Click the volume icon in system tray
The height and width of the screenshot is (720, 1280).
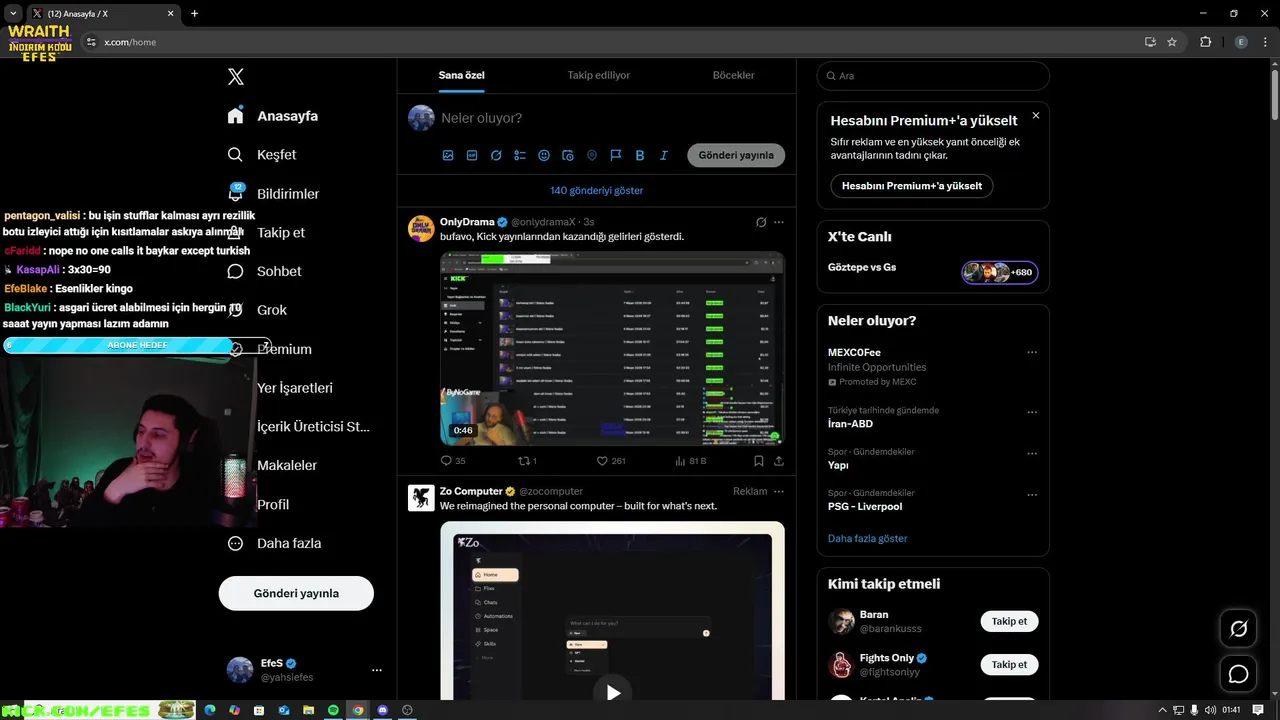click(x=1211, y=710)
